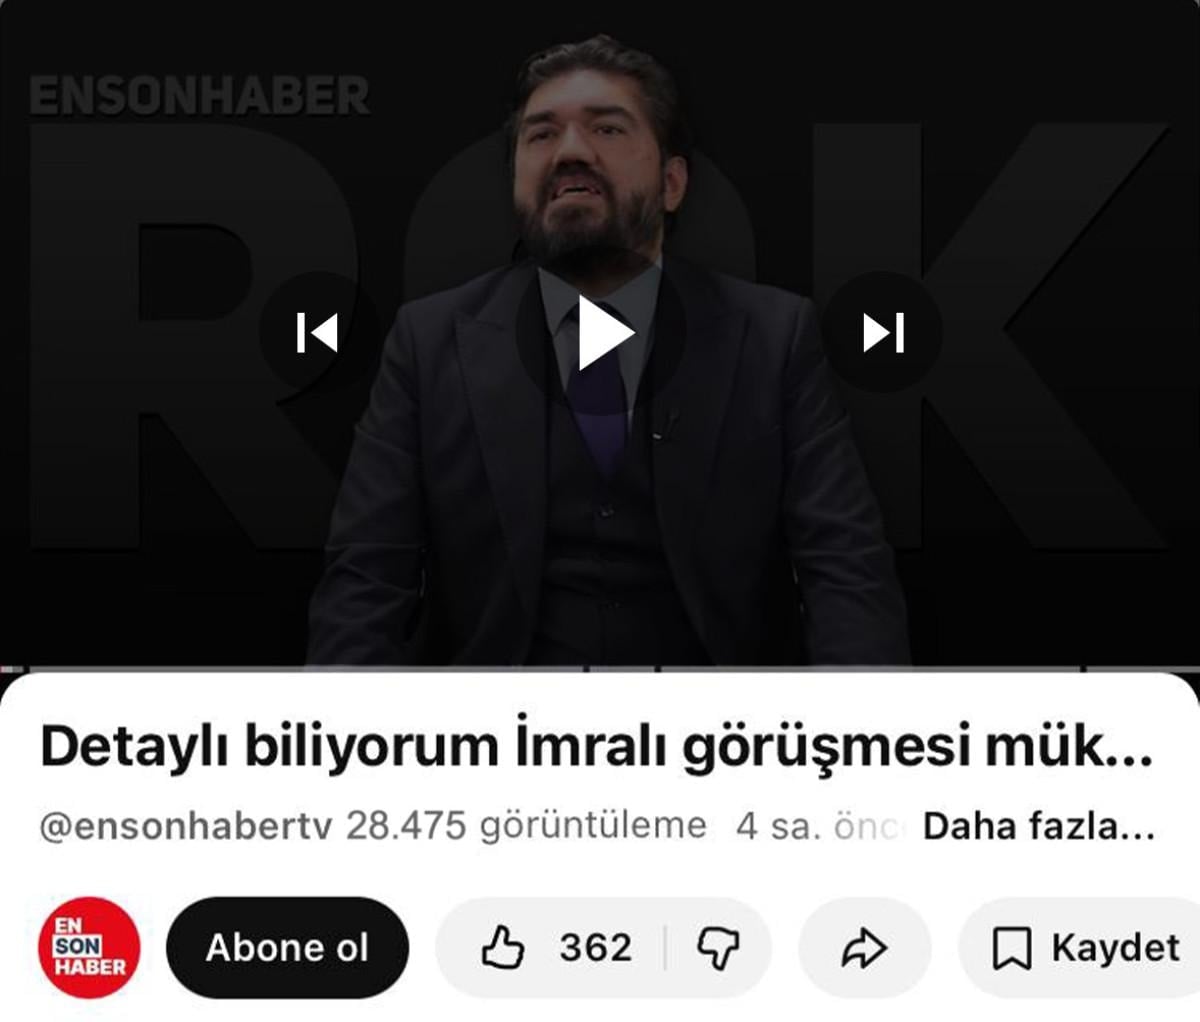The width and height of the screenshot is (1200, 1022).
Task: Skip to the next video
Action: (x=883, y=333)
